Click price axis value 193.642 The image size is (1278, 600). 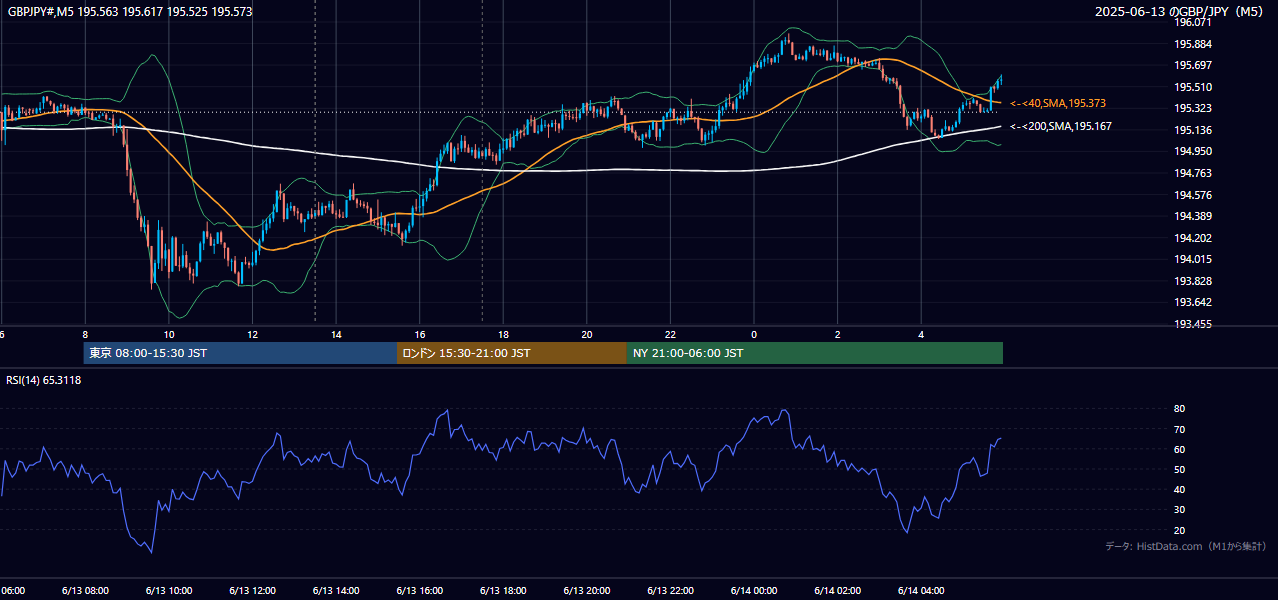1193,303
